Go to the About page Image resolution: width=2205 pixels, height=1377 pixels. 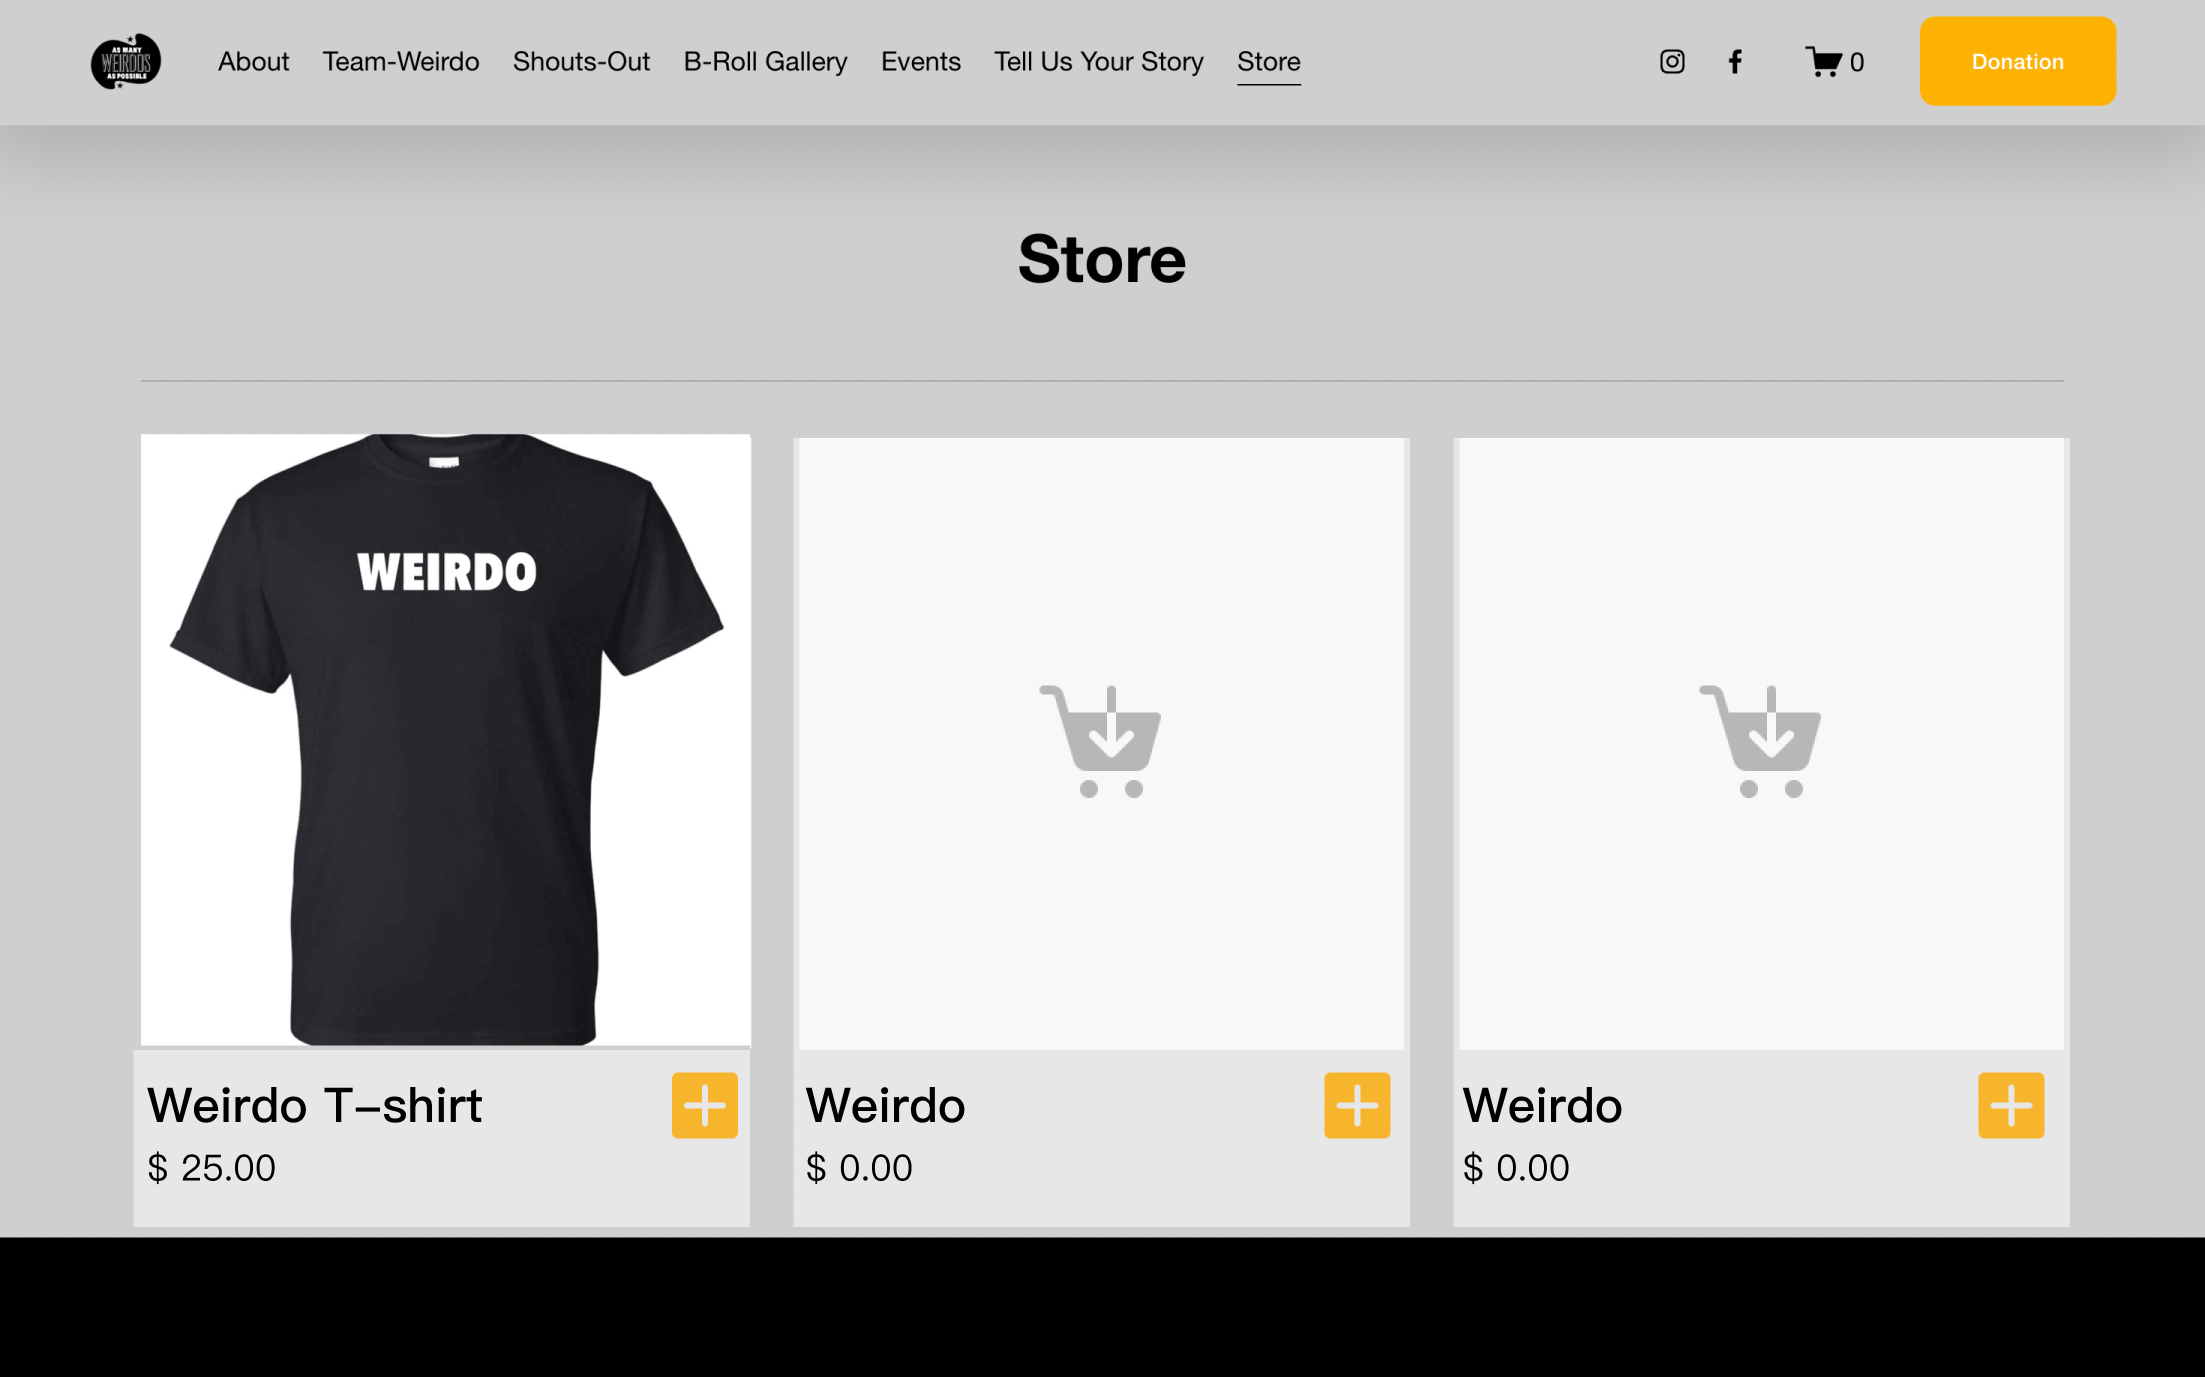click(253, 62)
